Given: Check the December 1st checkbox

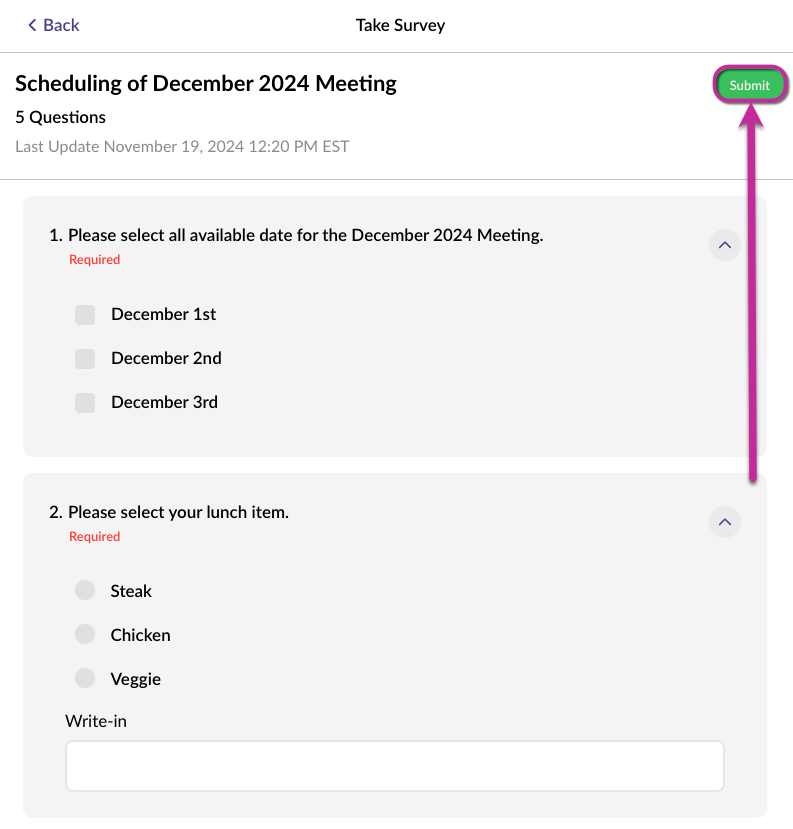Looking at the screenshot, I should (x=85, y=315).
